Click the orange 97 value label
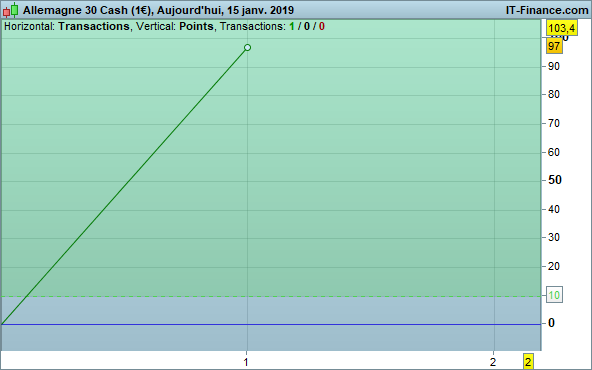The height and width of the screenshot is (370, 592). point(554,46)
